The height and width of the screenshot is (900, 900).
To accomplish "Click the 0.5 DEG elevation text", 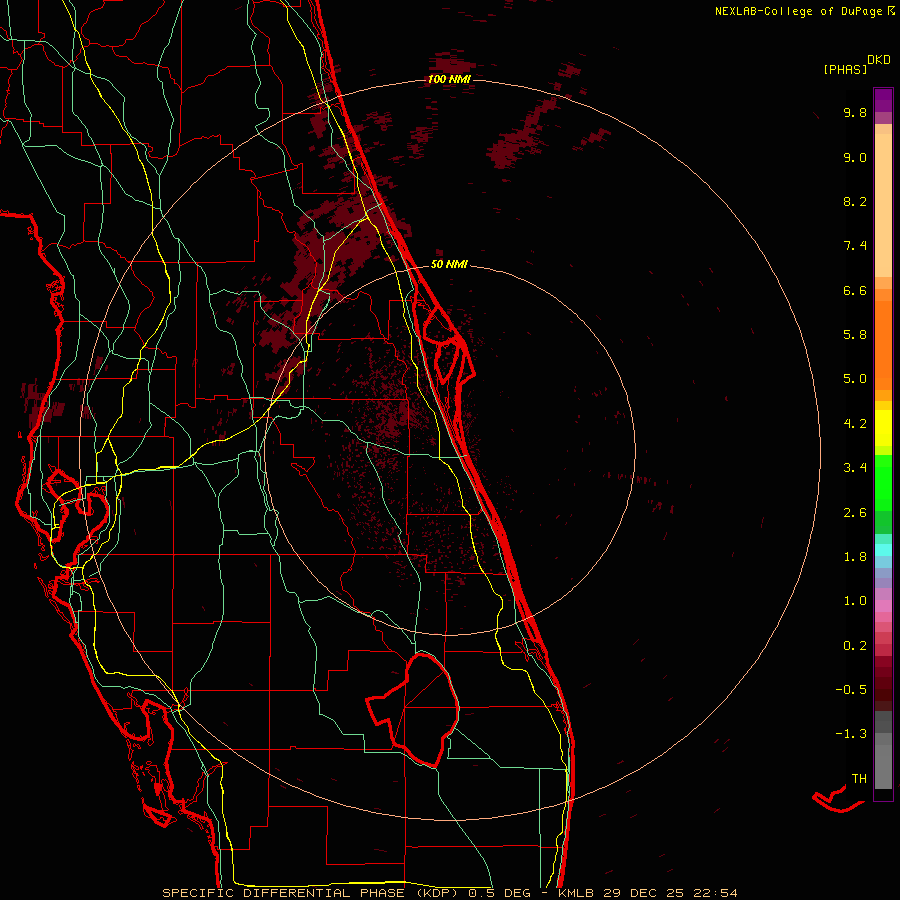I will point(499,893).
